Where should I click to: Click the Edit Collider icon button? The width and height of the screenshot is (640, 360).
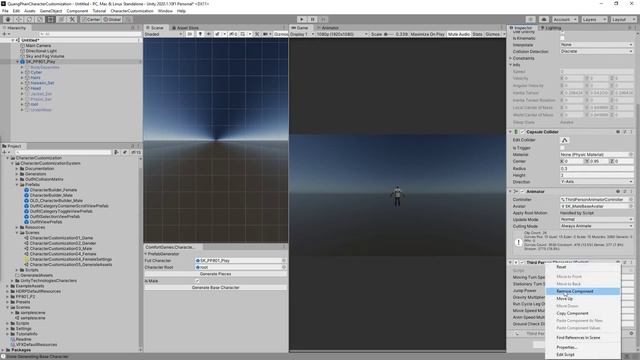pyautogui.click(x=564, y=140)
